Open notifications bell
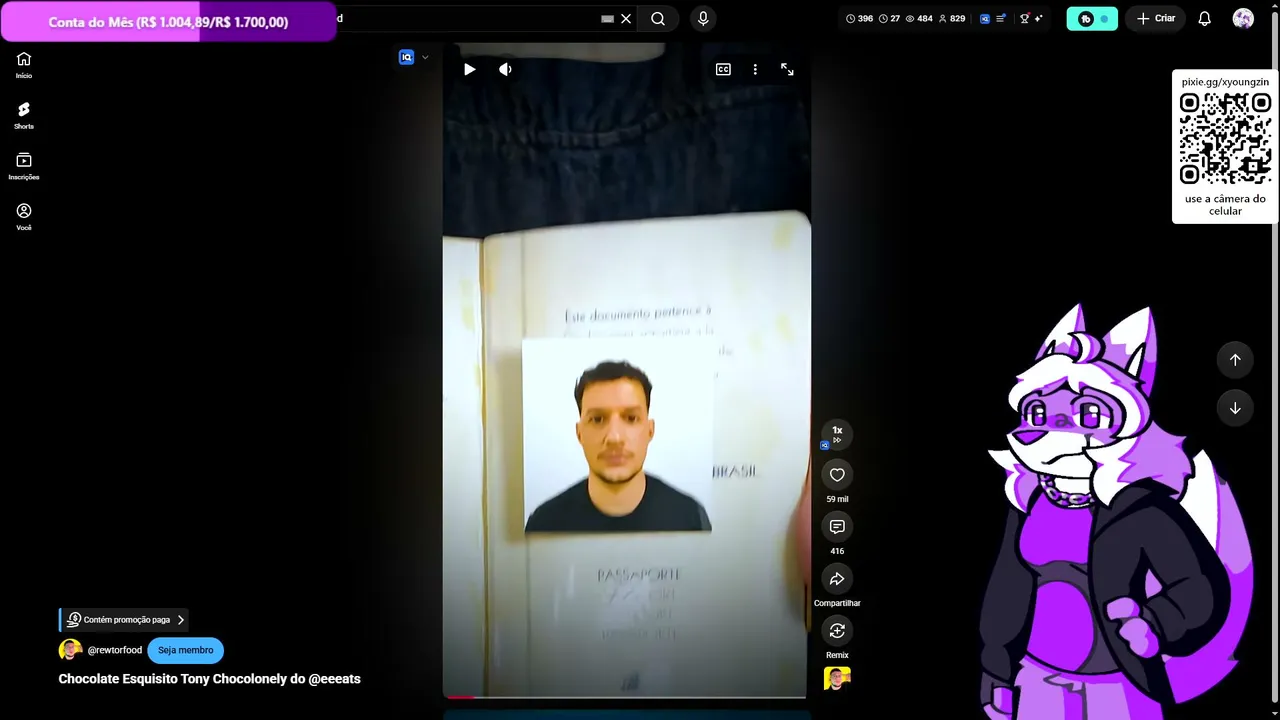Image resolution: width=1280 pixels, height=720 pixels. point(1205,18)
